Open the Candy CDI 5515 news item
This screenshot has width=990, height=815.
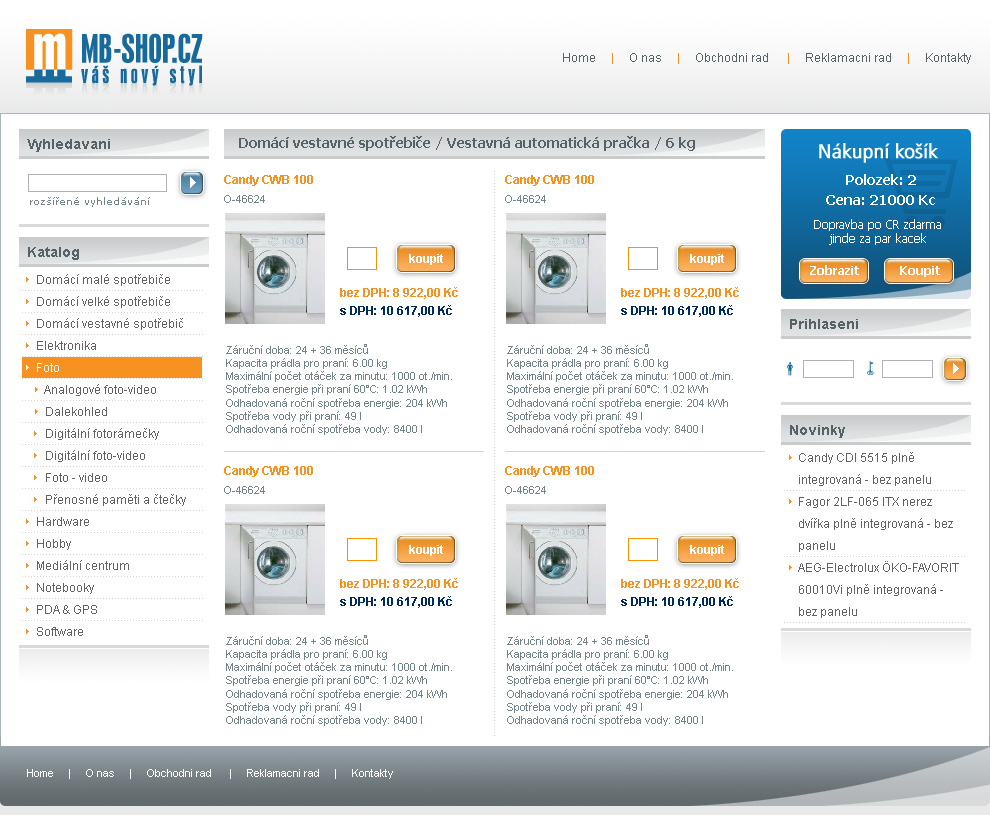865,468
